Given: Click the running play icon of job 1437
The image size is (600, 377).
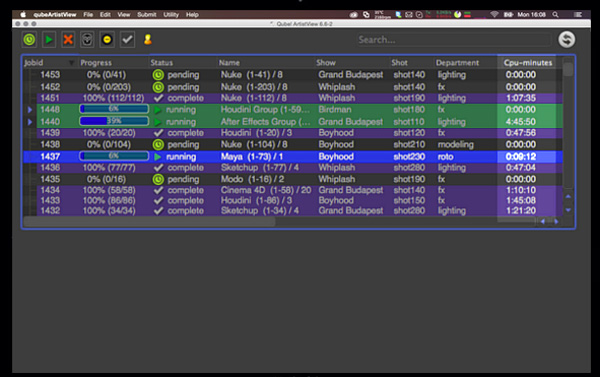Looking at the screenshot, I should [157, 157].
